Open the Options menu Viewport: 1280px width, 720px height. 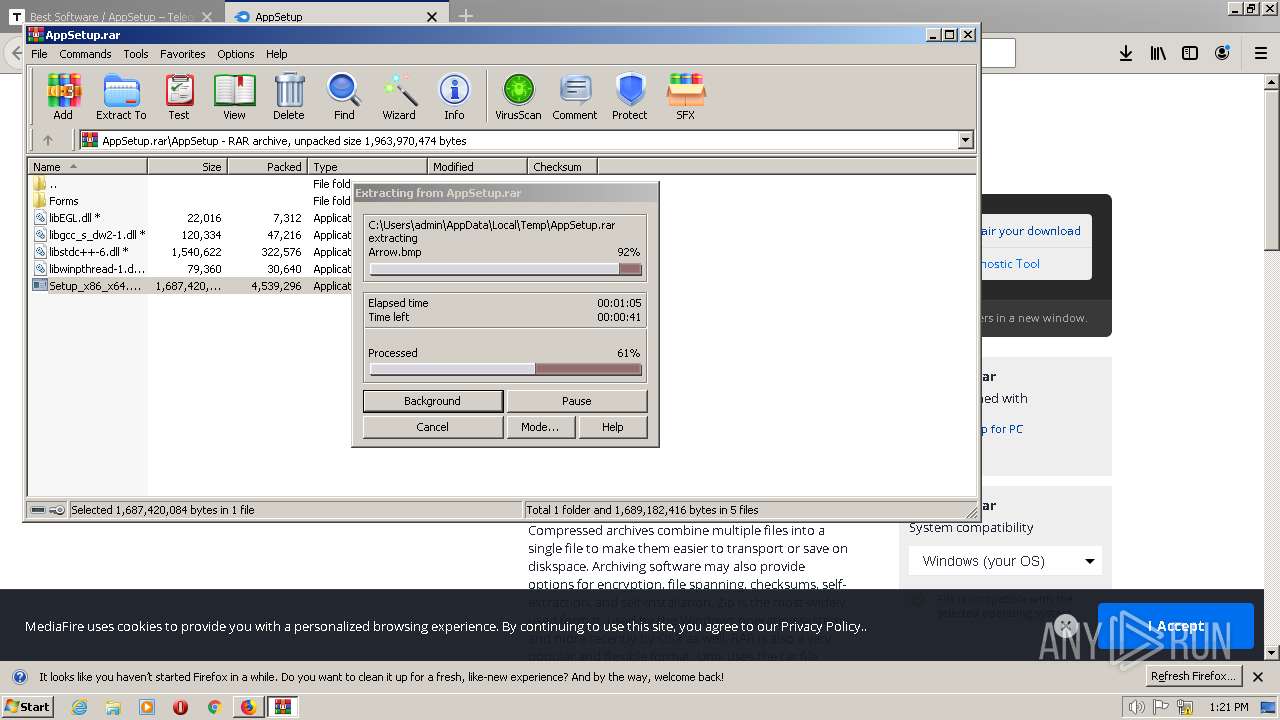[236, 54]
